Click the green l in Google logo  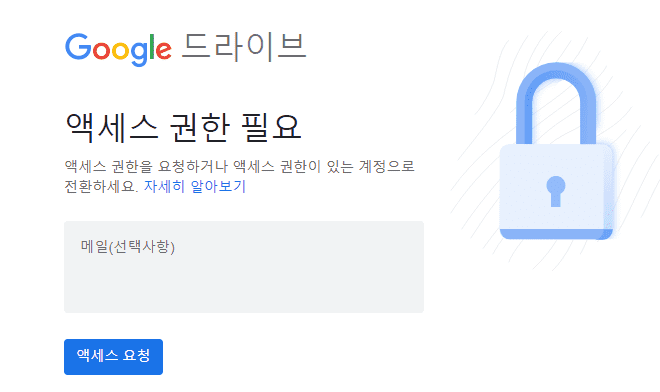152,46
